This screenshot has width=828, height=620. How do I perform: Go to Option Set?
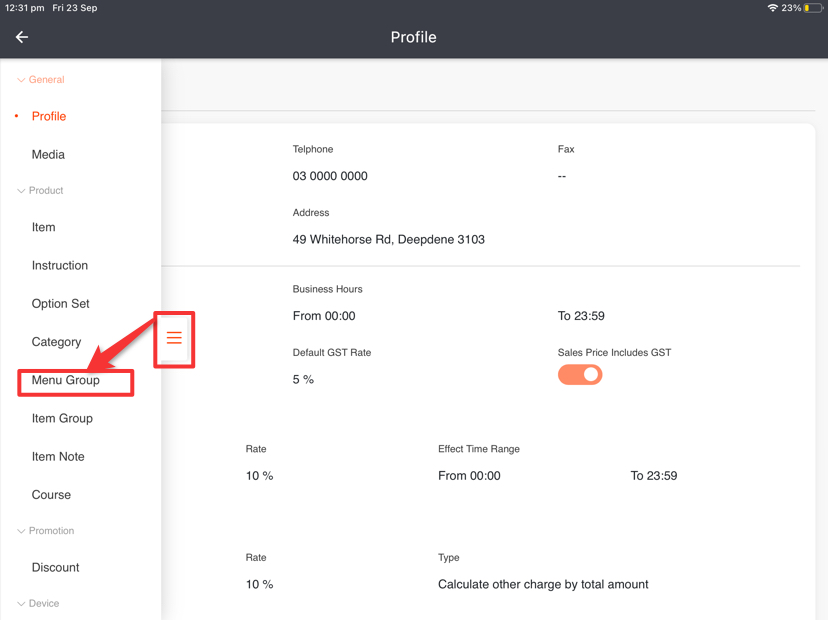(61, 304)
